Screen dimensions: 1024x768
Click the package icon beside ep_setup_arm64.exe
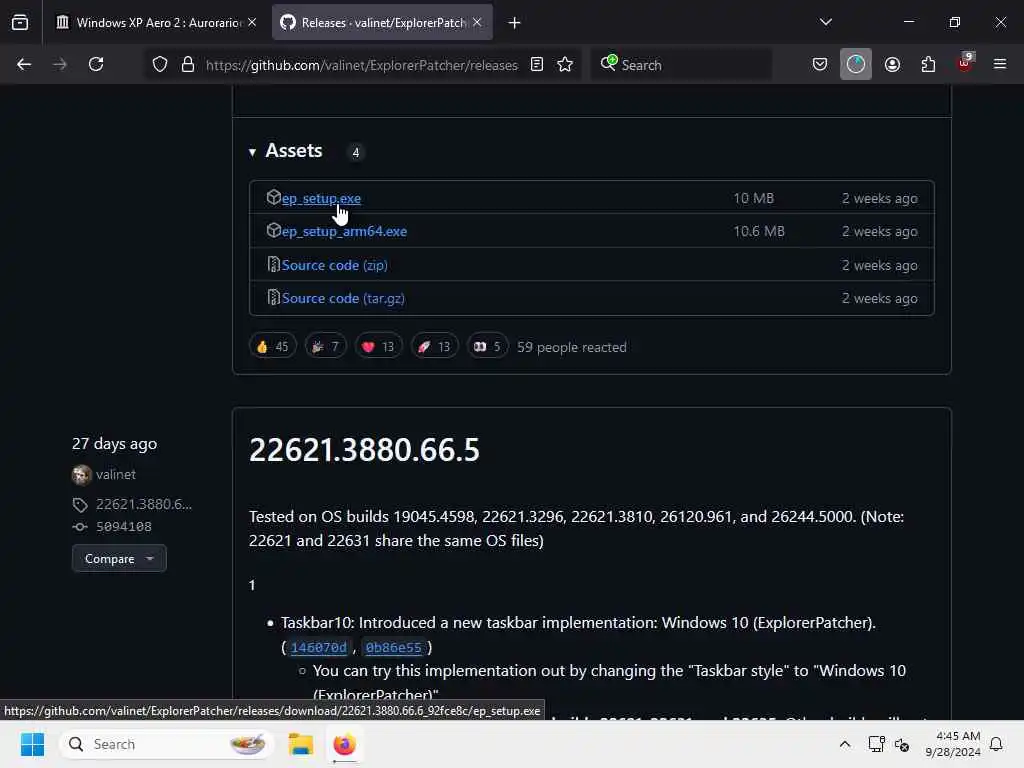point(274,230)
